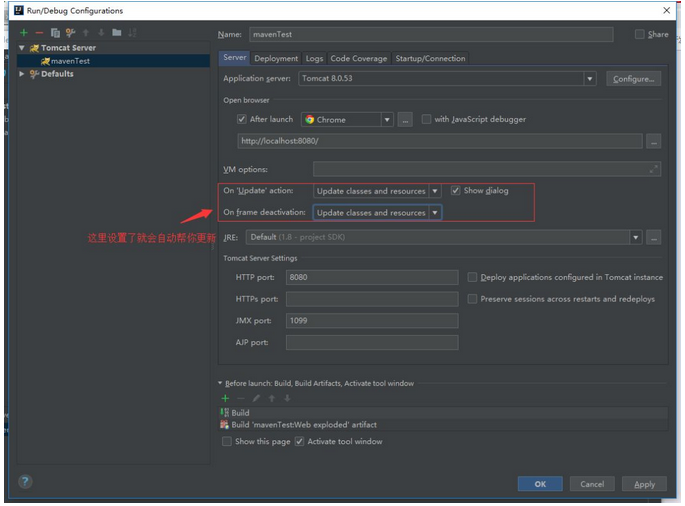Move the configuration up with the arrow icon
This screenshot has width=685, height=506.
coord(86,33)
